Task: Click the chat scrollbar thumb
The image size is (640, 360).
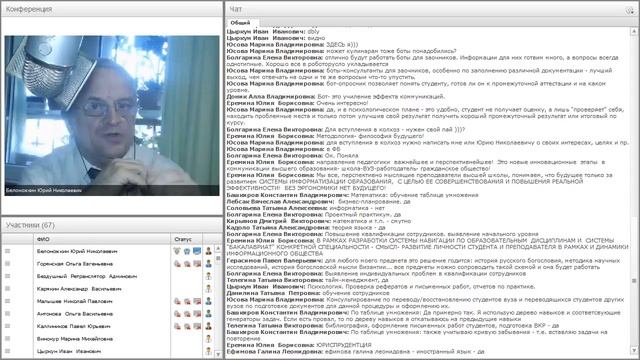Action: pos(633,281)
